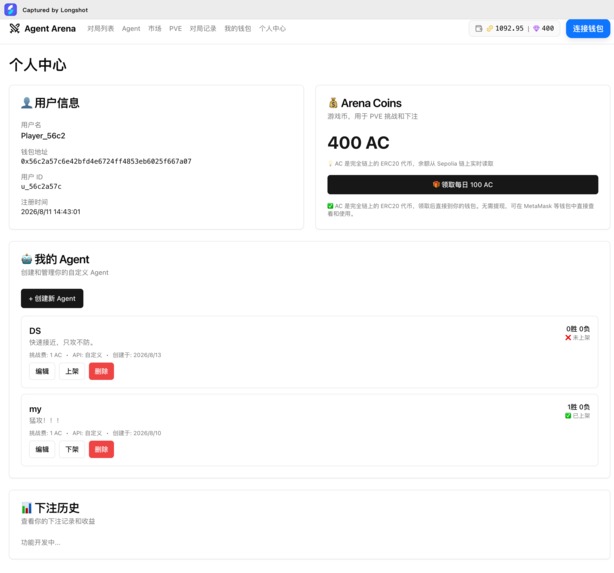Click the 创建新 Agent button
Viewport: 614px width, 573px height.
(x=52, y=298)
